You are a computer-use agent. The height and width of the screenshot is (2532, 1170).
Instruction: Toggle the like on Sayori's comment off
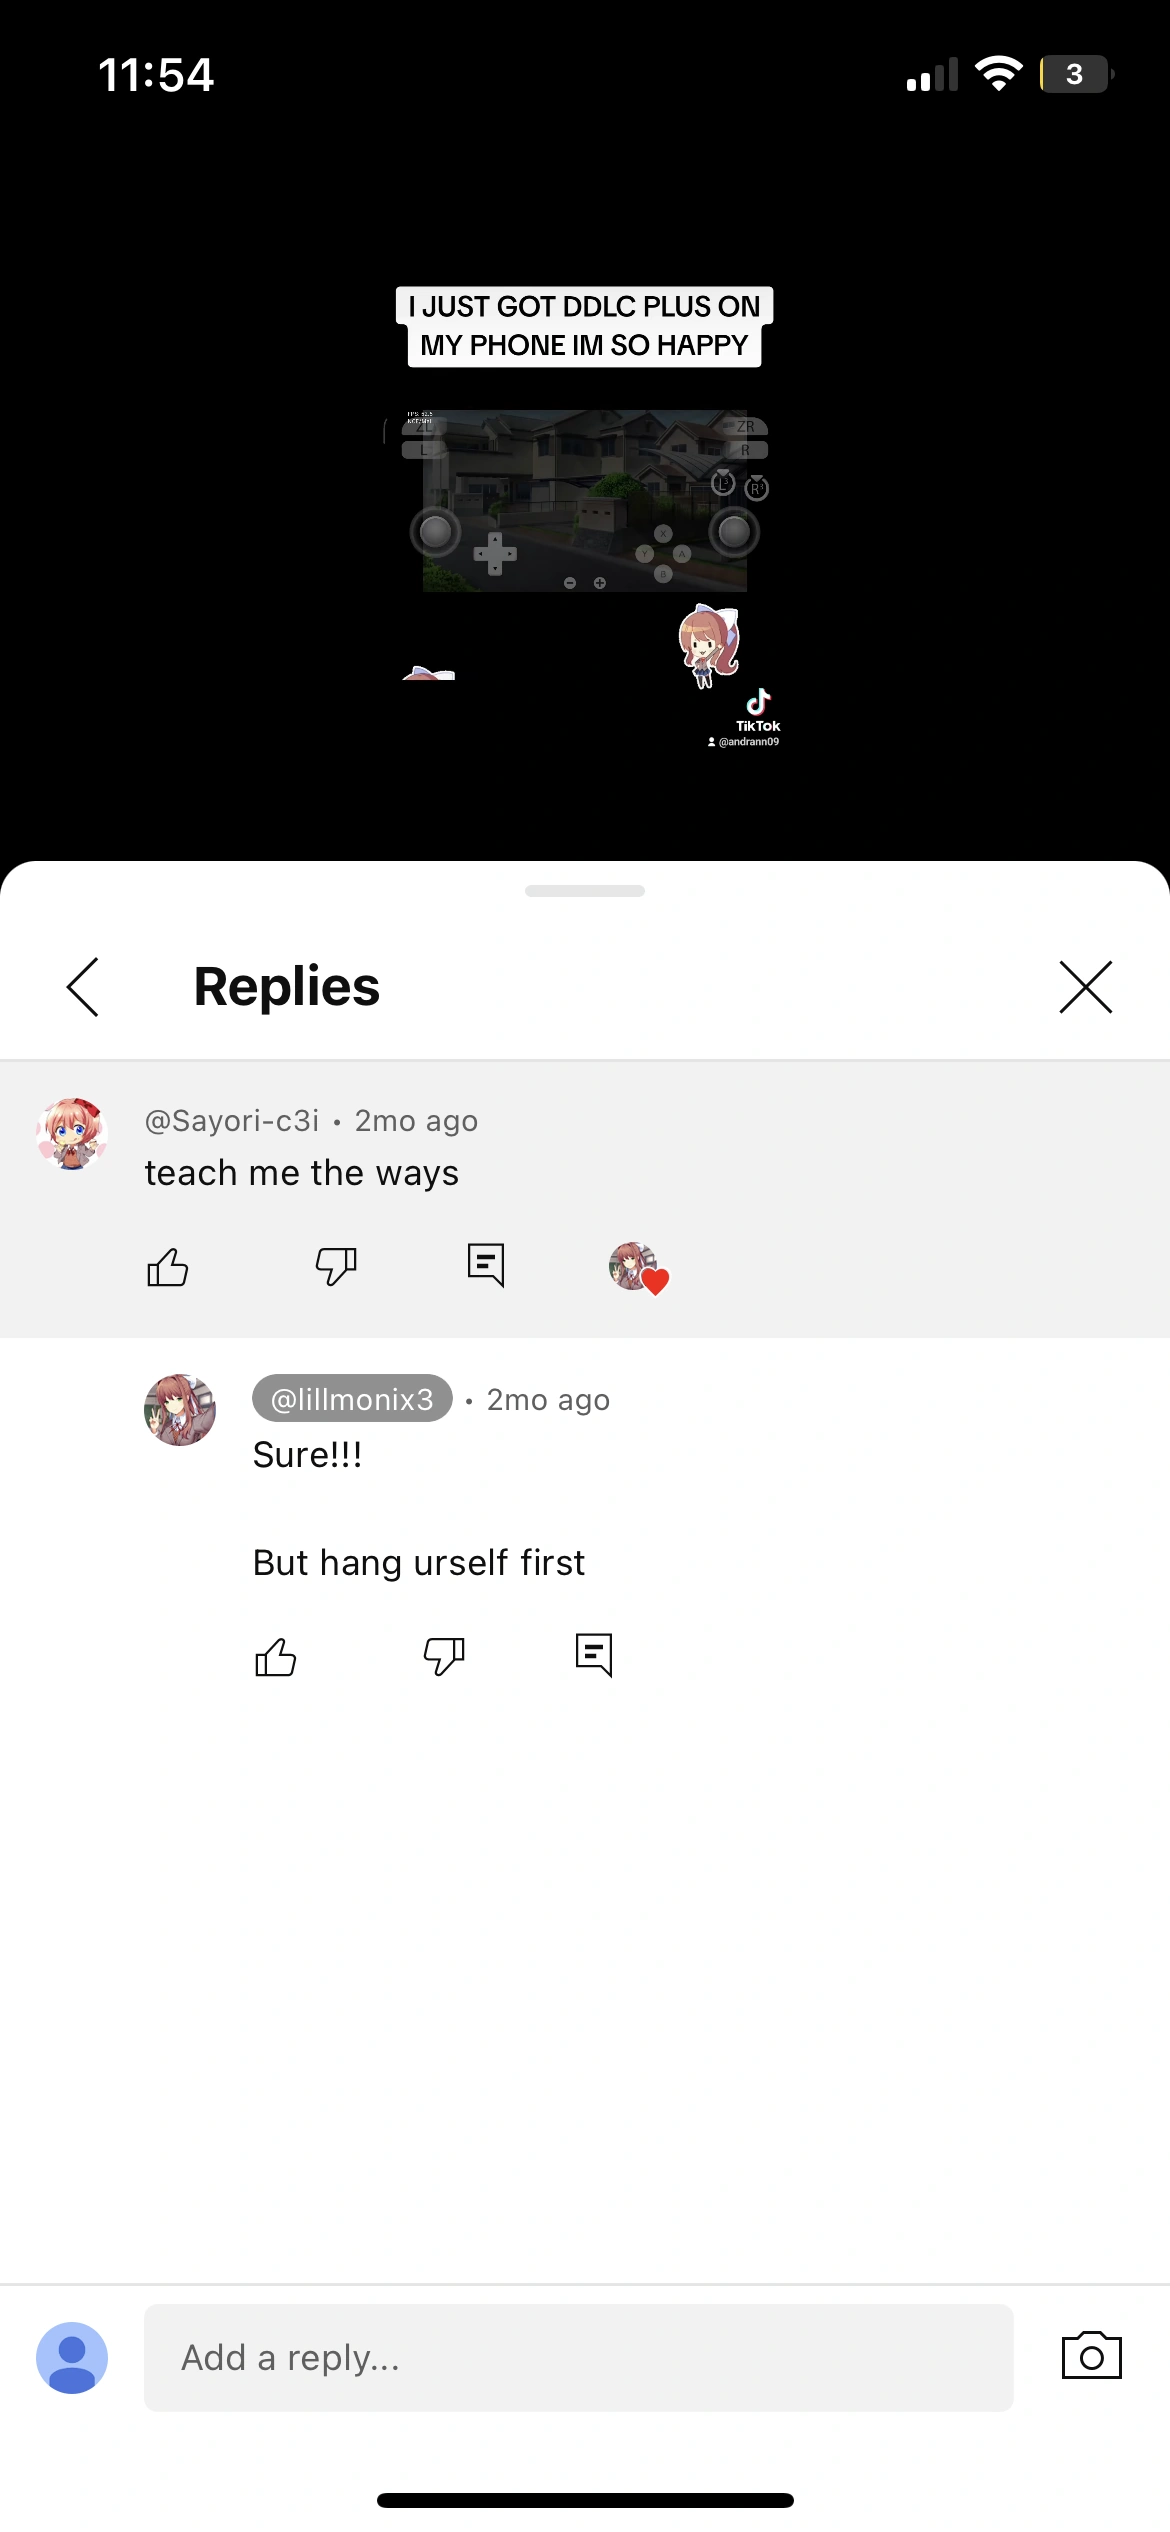point(168,1267)
